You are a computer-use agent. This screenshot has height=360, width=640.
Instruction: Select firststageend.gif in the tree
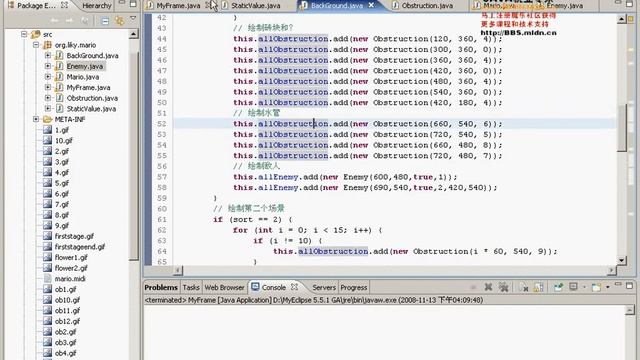point(80,247)
